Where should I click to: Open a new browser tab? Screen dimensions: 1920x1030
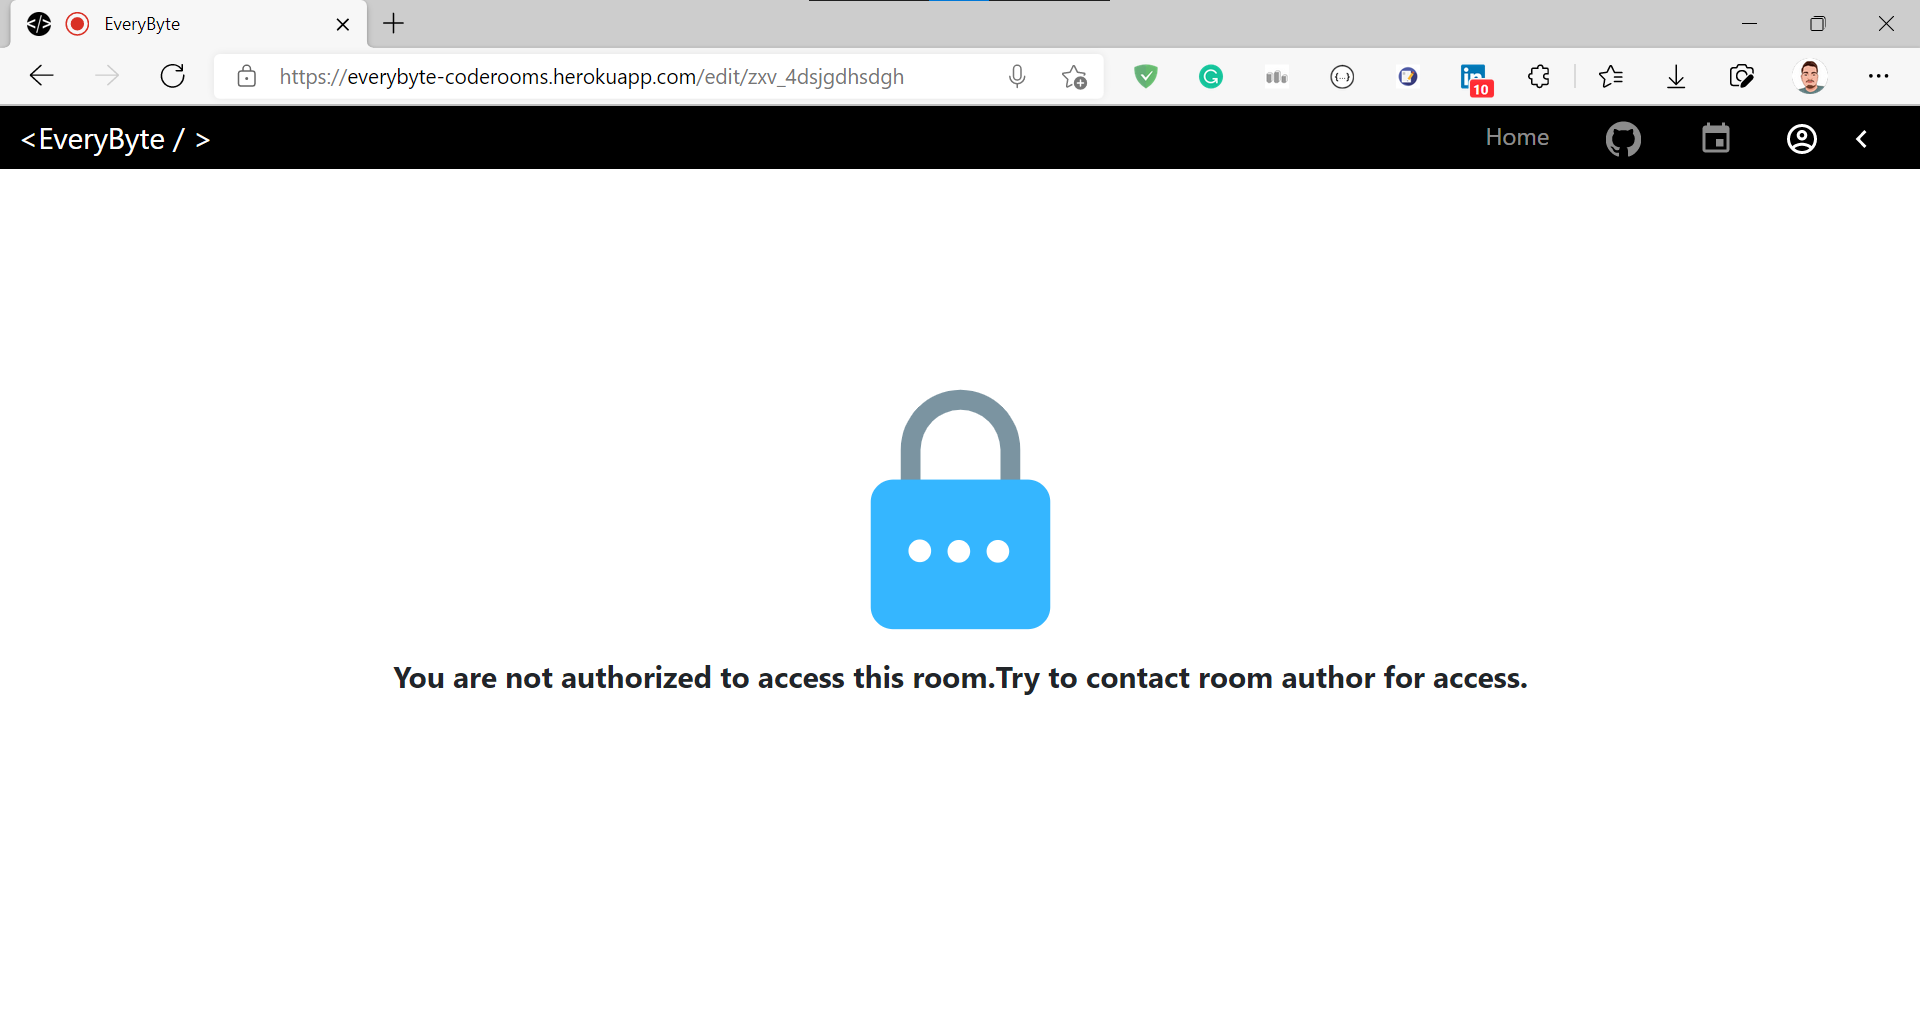pyautogui.click(x=394, y=23)
